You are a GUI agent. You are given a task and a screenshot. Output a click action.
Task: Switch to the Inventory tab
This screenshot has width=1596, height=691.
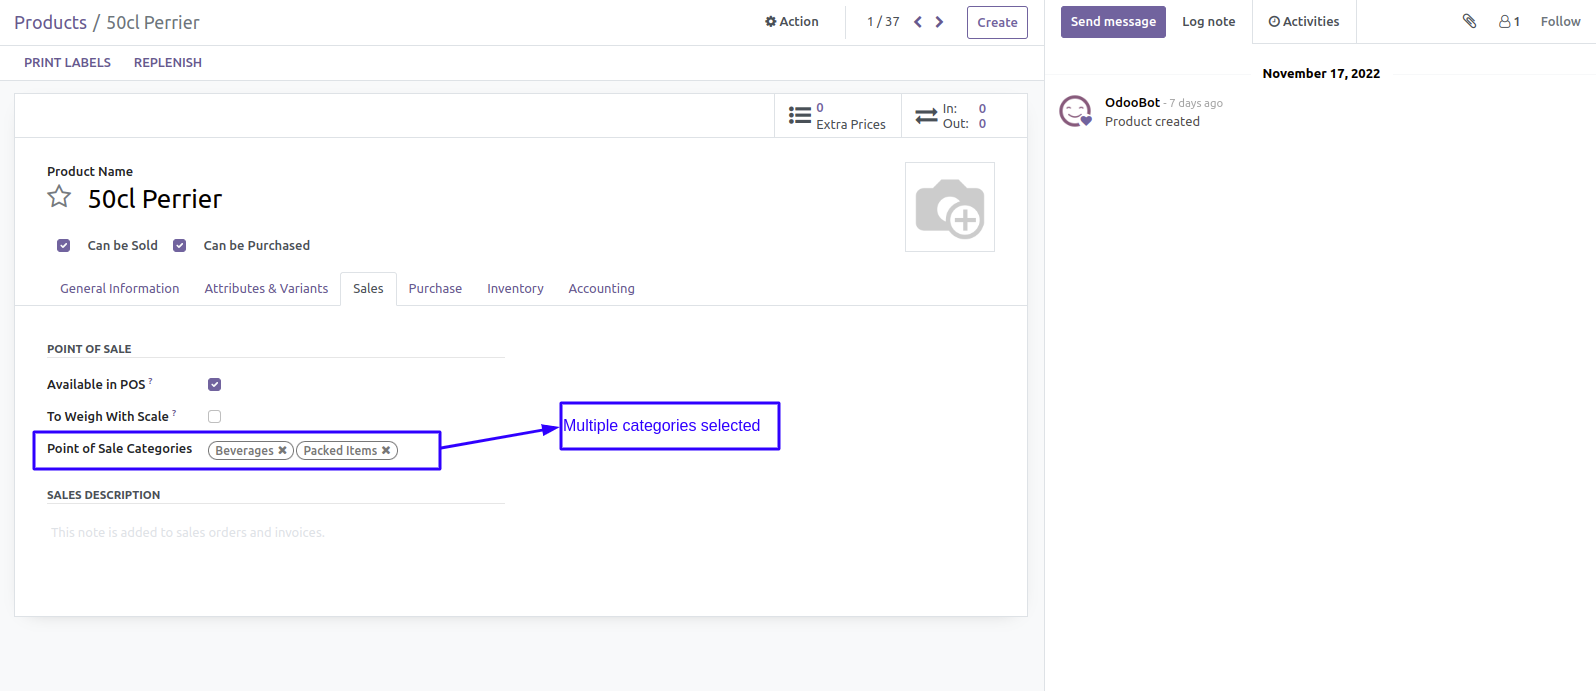[515, 288]
